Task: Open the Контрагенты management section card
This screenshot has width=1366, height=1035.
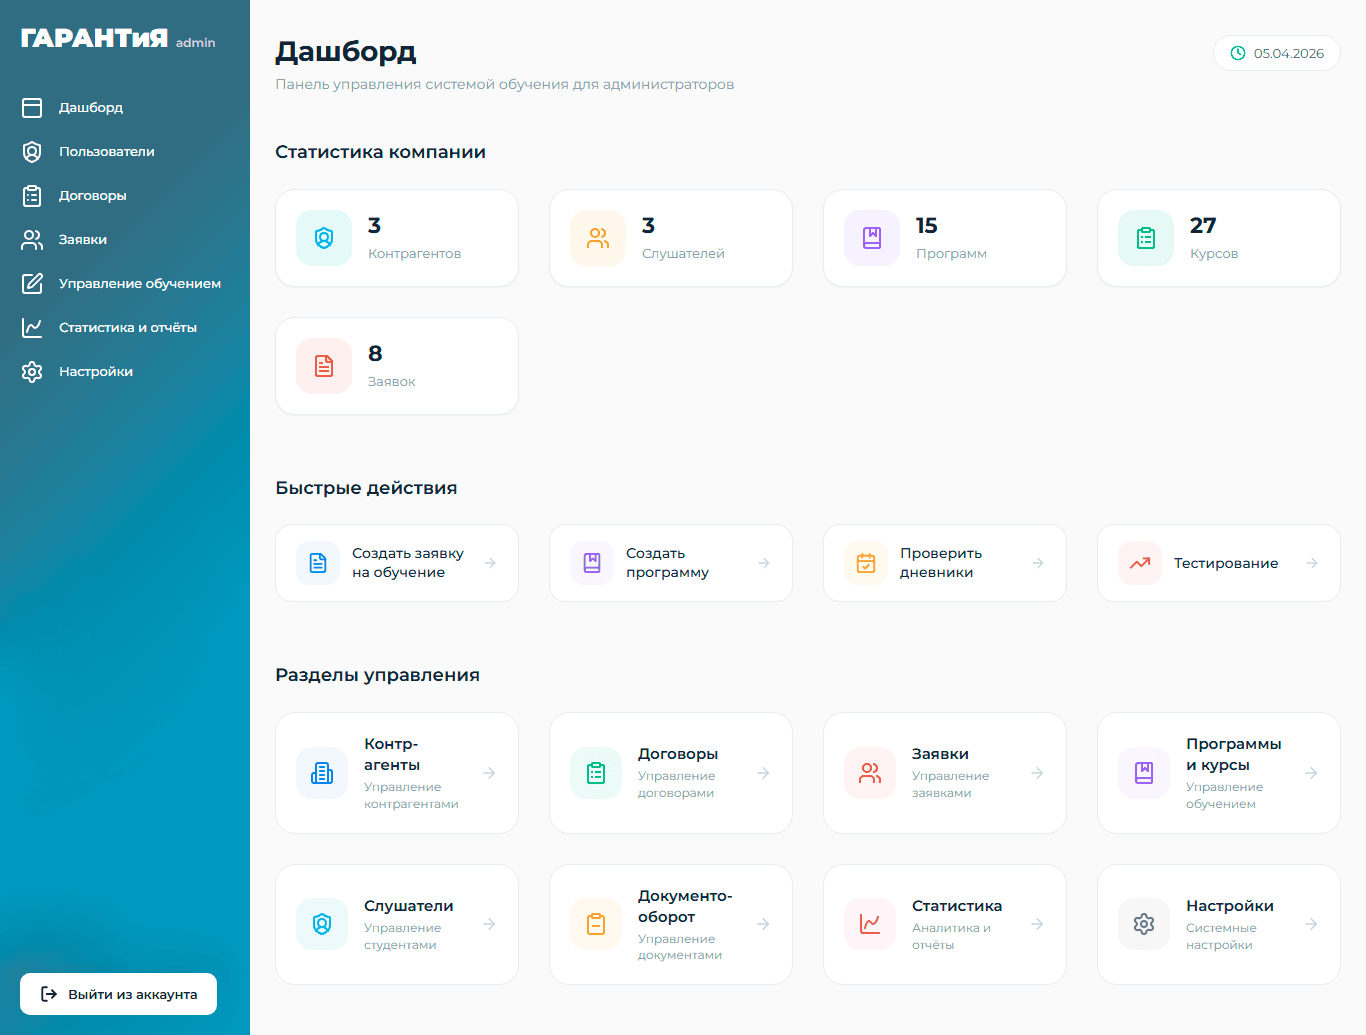Action: click(397, 773)
